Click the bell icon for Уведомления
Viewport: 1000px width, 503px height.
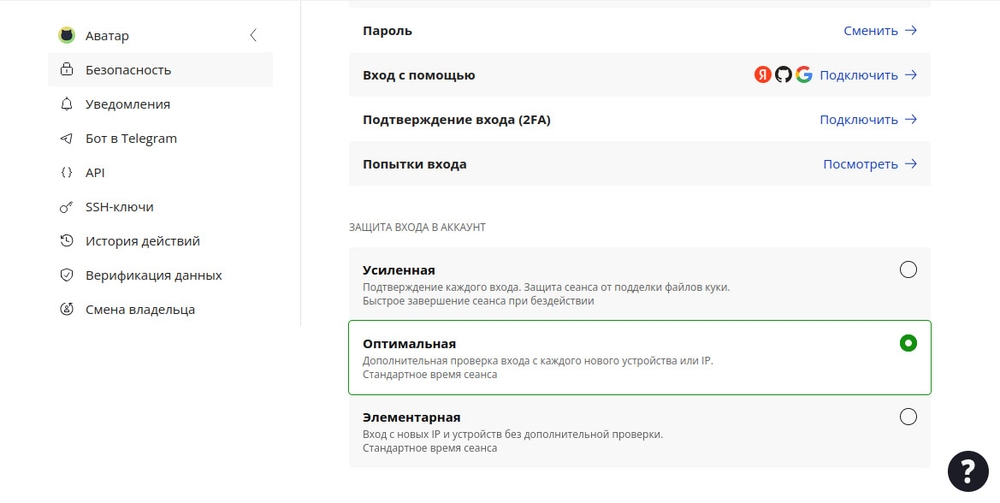[67, 104]
